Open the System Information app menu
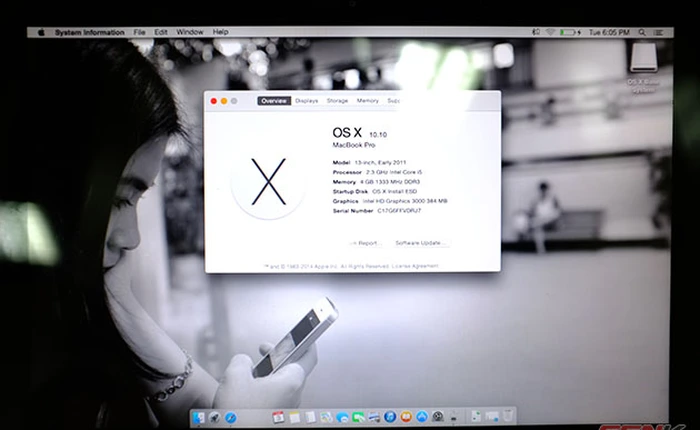The image size is (700, 430). [x=89, y=32]
